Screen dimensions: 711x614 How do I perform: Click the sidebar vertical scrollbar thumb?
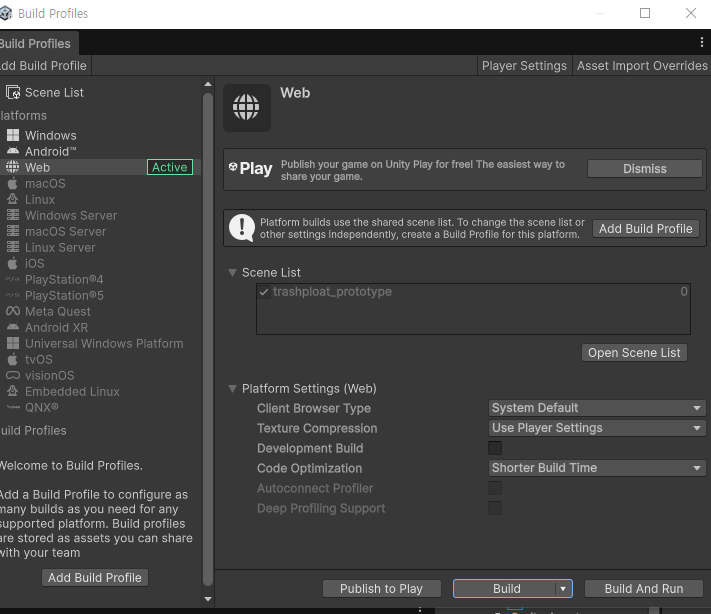coord(208,339)
